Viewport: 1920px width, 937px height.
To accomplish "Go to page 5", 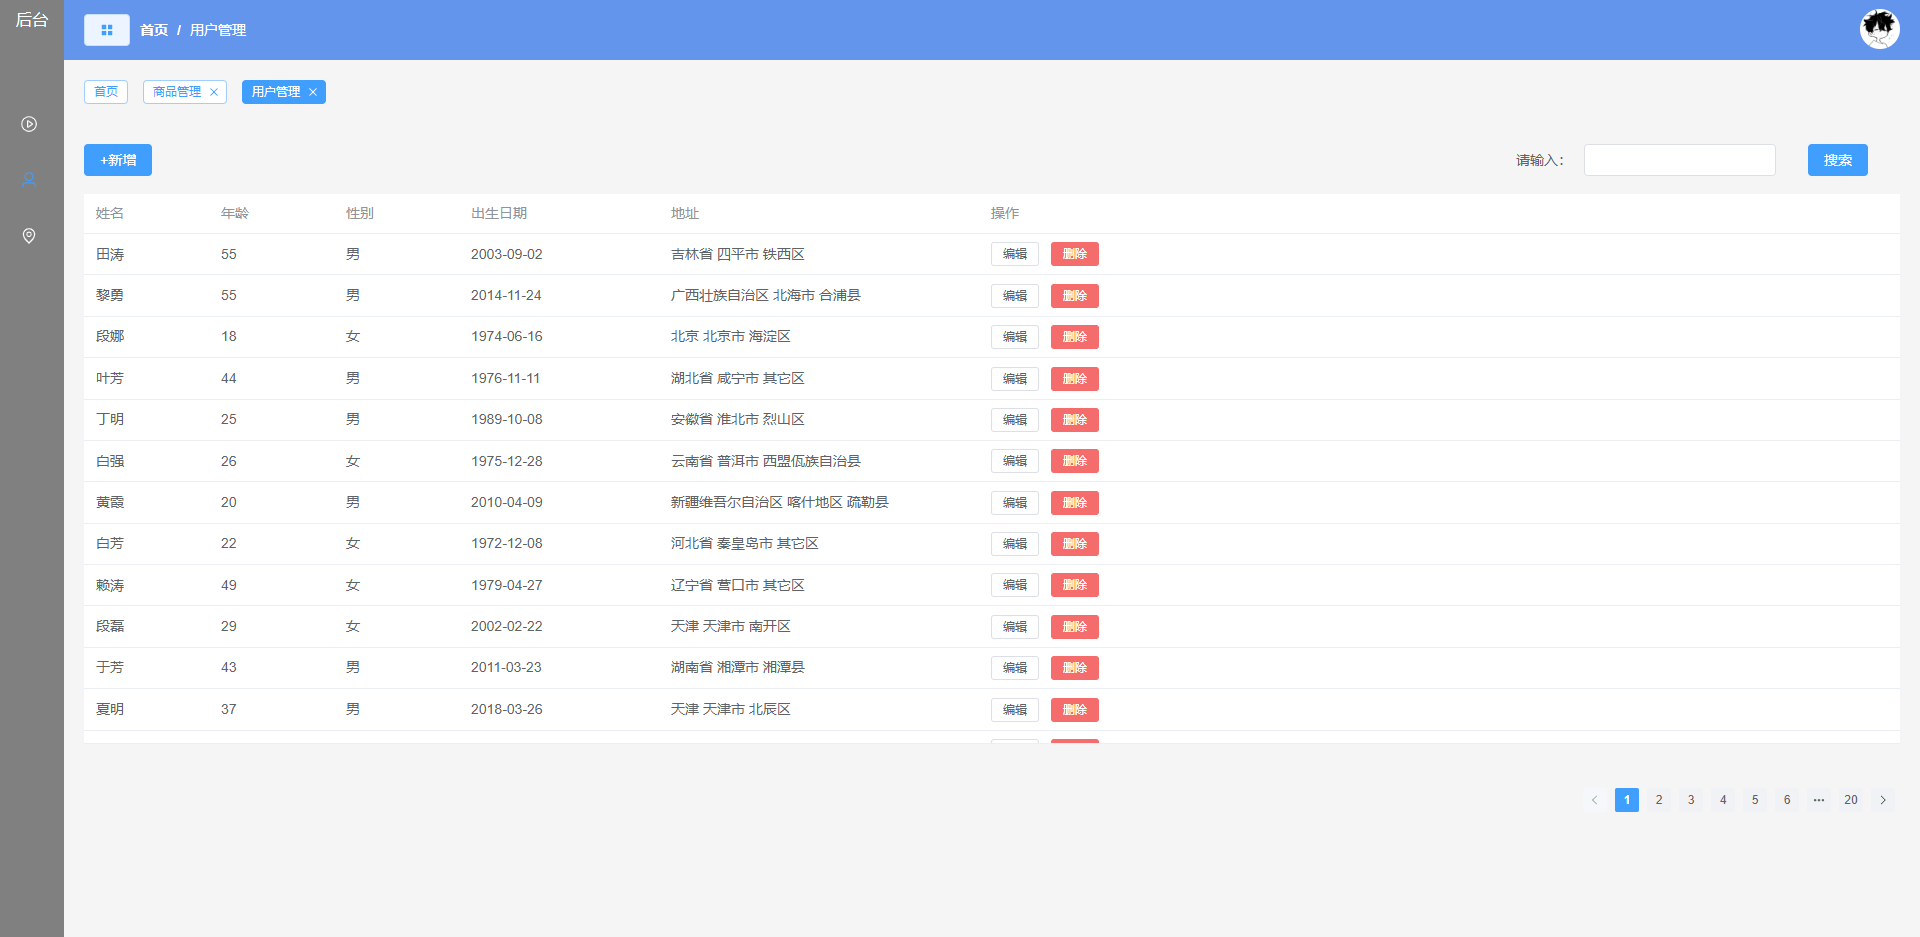I will click(x=1755, y=800).
